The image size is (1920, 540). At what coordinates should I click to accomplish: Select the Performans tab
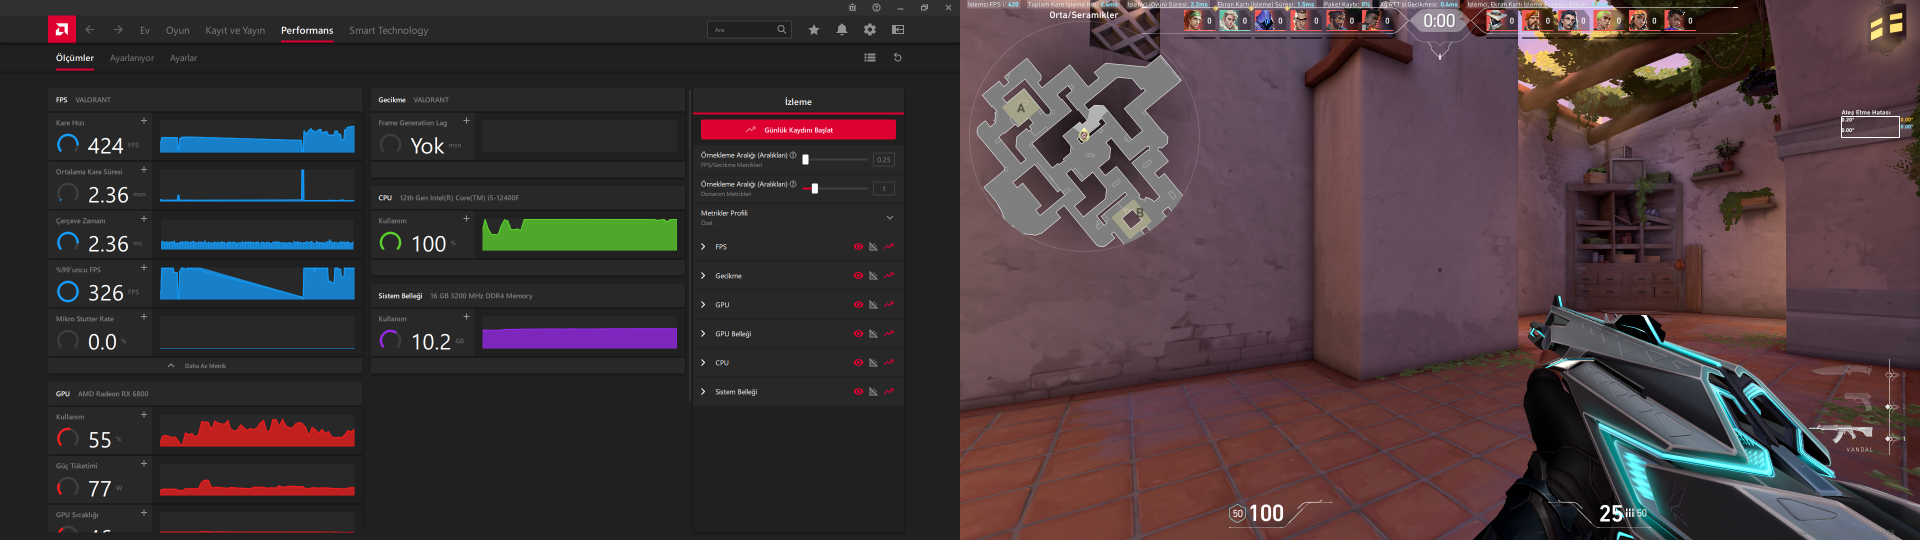coord(307,31)
